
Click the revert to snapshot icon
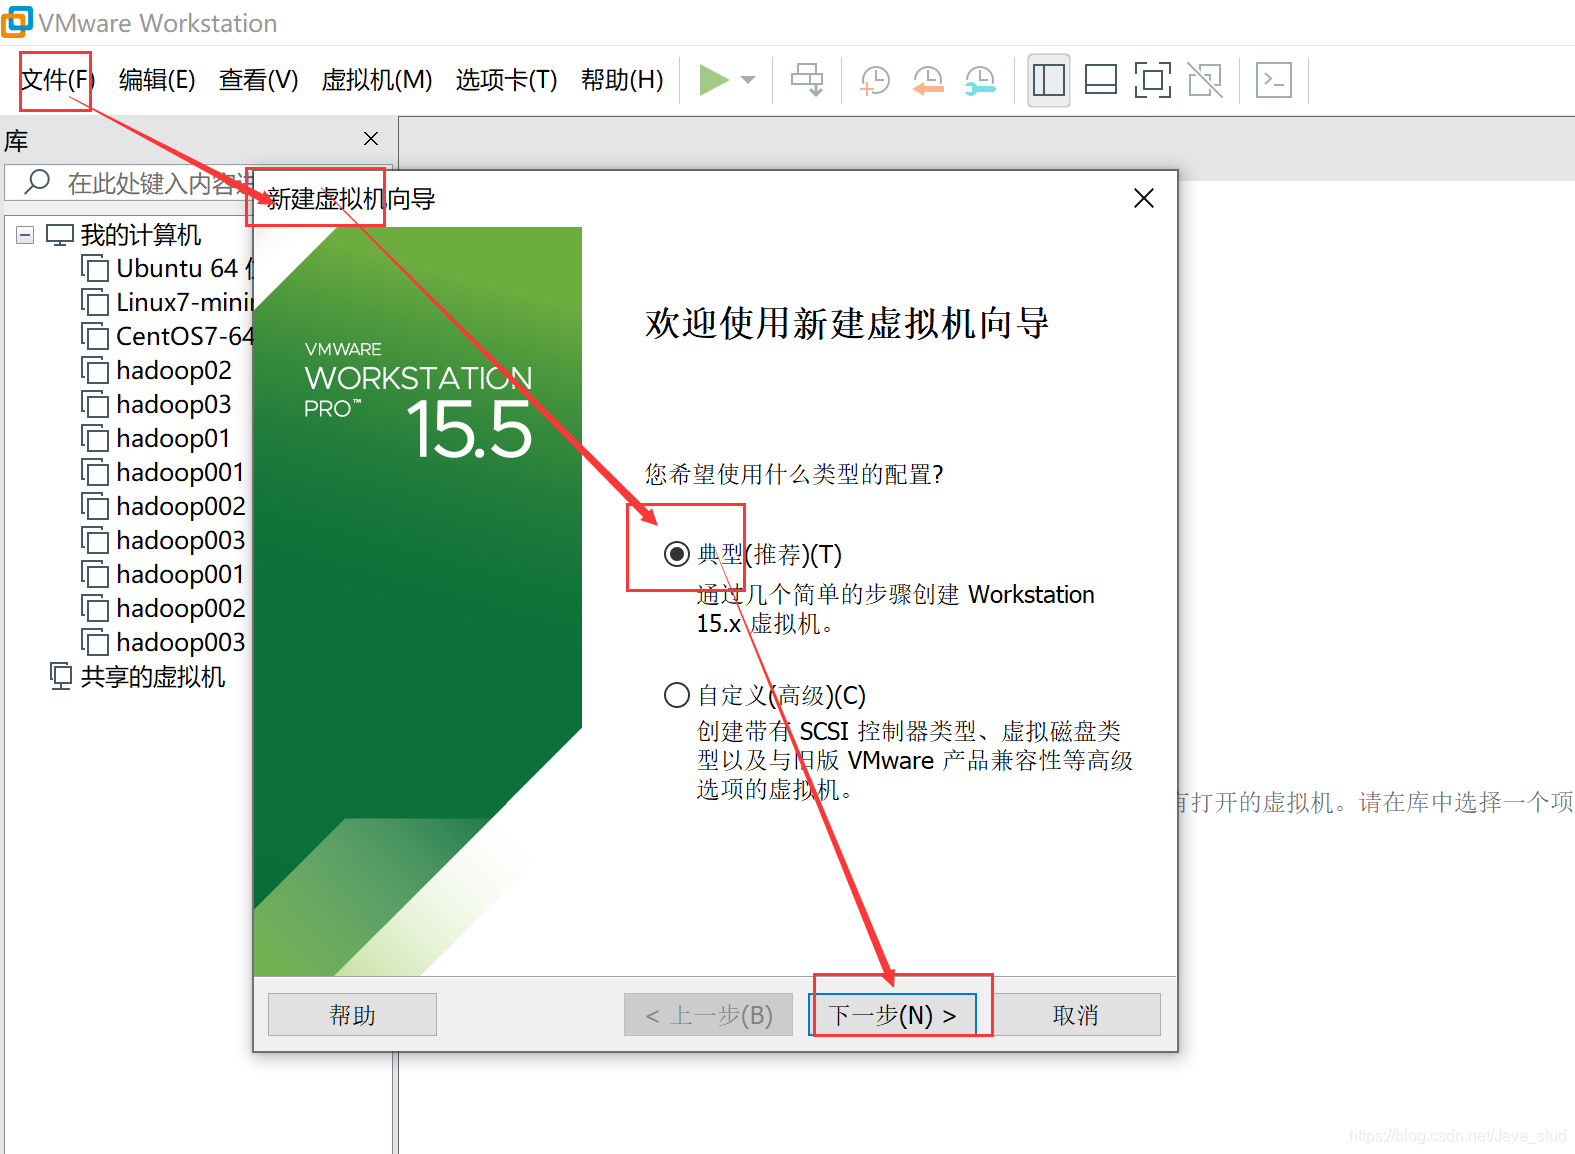click(928, 80)
